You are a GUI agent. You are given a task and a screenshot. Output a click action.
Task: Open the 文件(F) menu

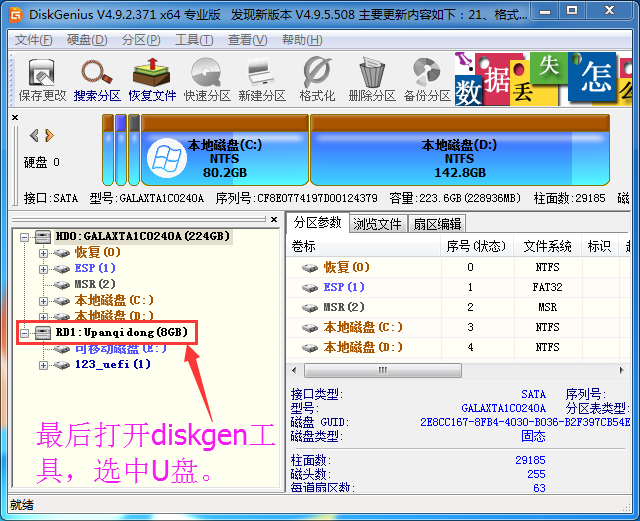pyautogui.click(x=33, y=40)
